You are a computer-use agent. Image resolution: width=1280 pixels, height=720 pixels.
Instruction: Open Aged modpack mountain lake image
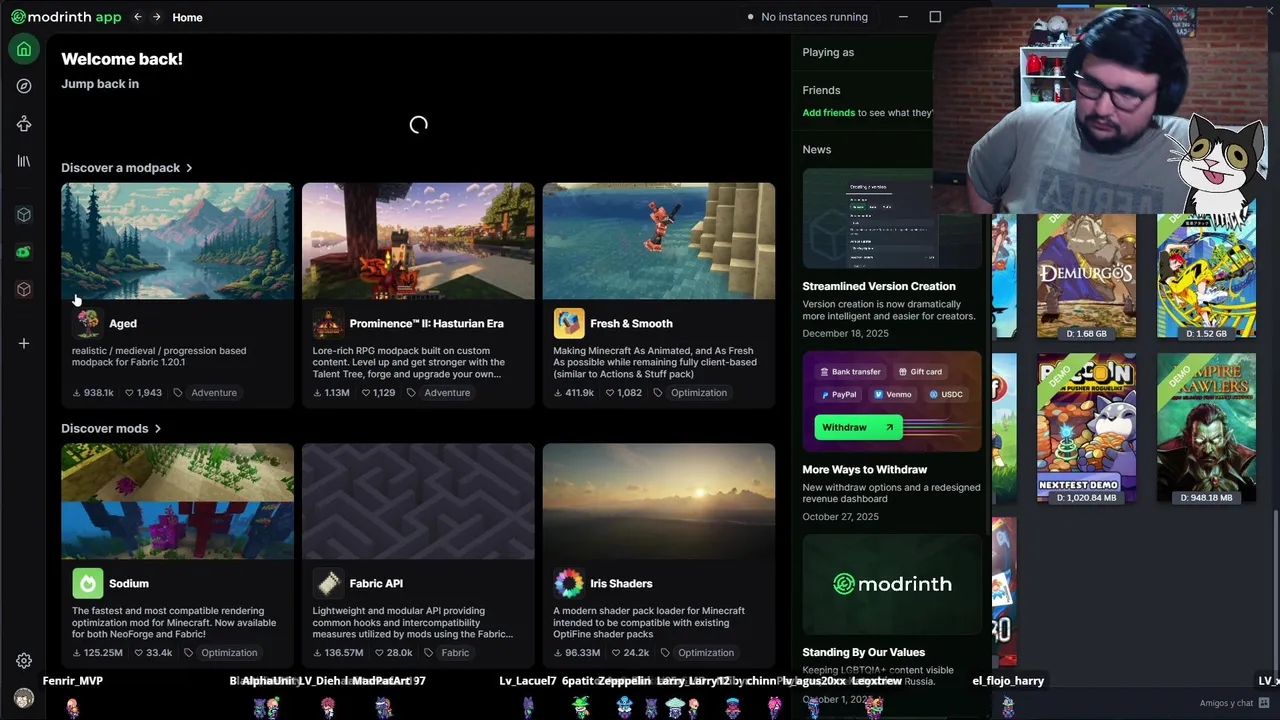177,240
